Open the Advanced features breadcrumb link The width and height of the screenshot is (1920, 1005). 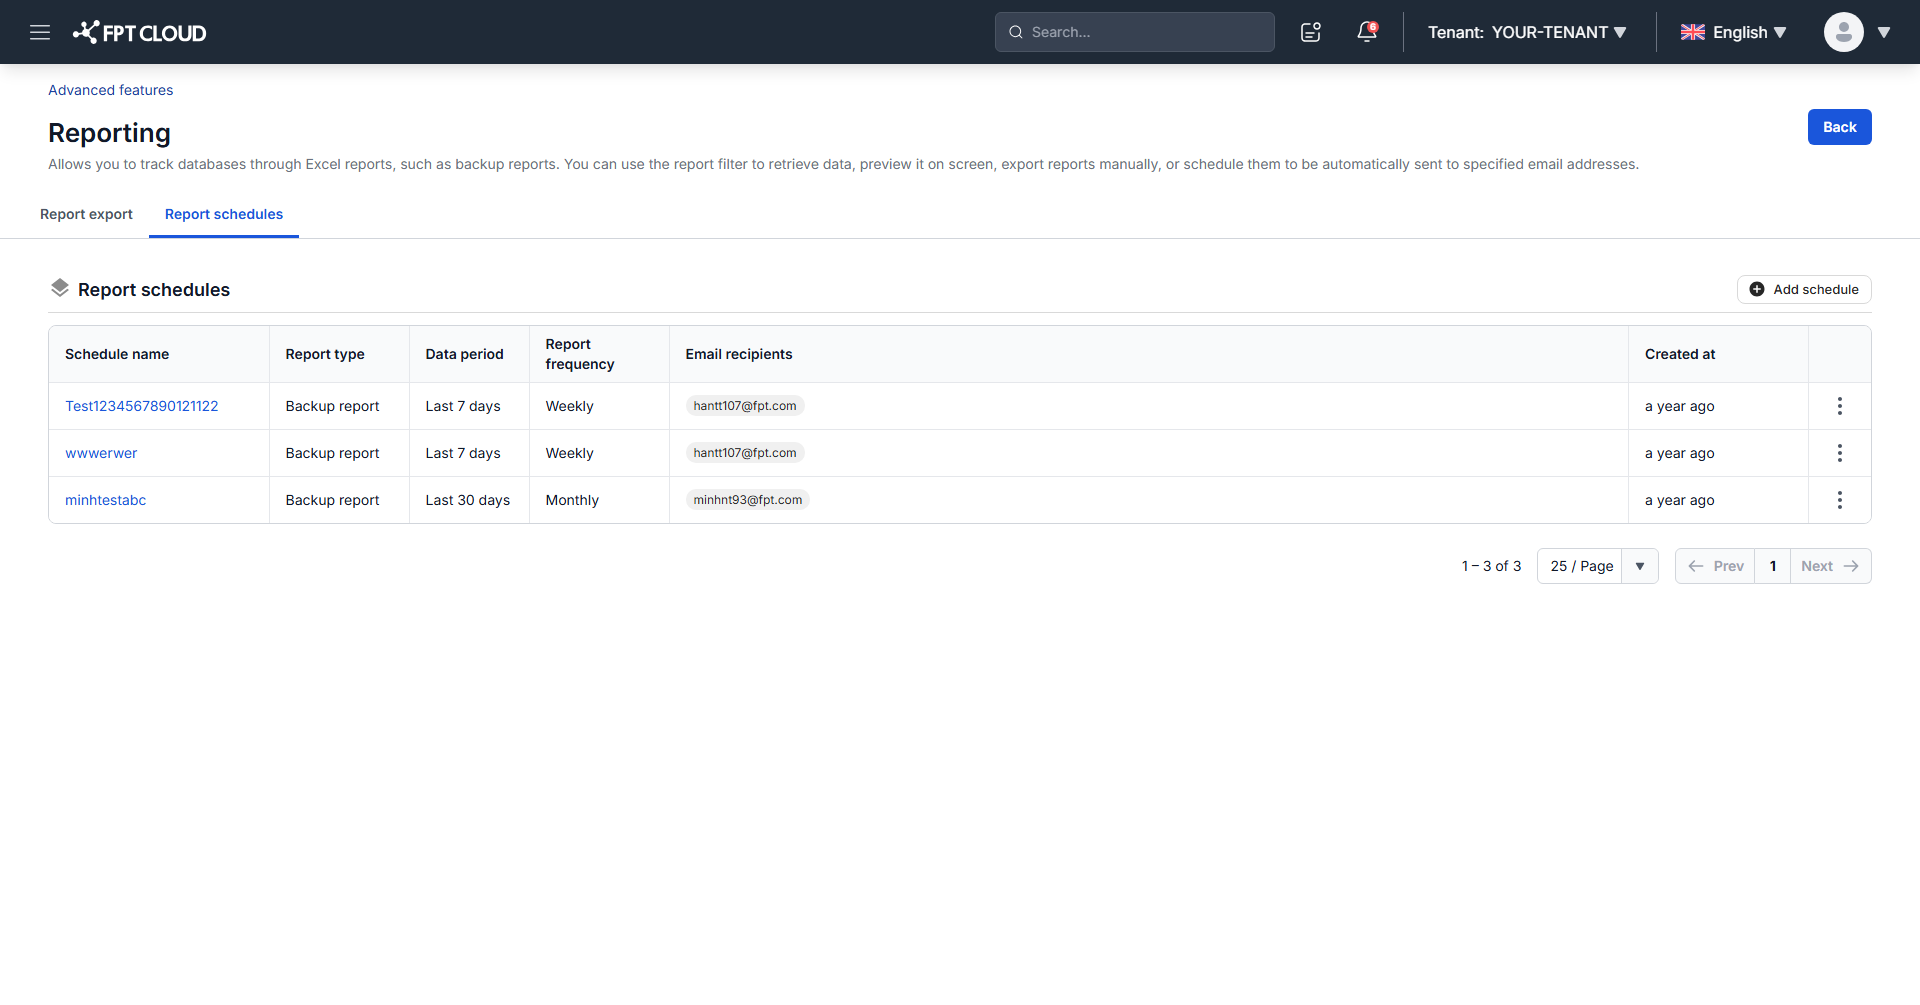click(x=110, y=90)
